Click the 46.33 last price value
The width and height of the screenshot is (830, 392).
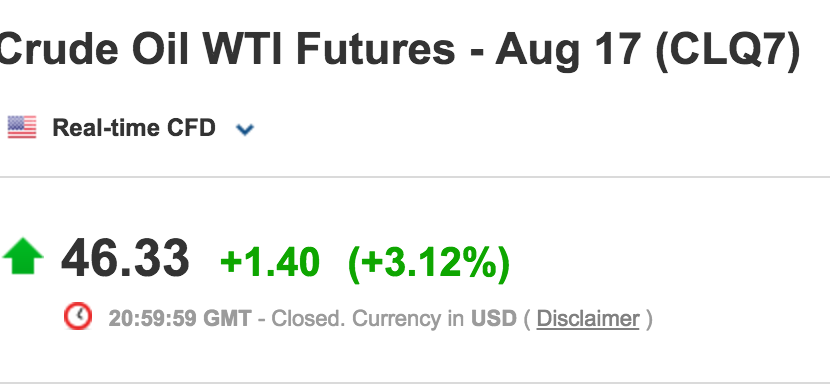125,259
